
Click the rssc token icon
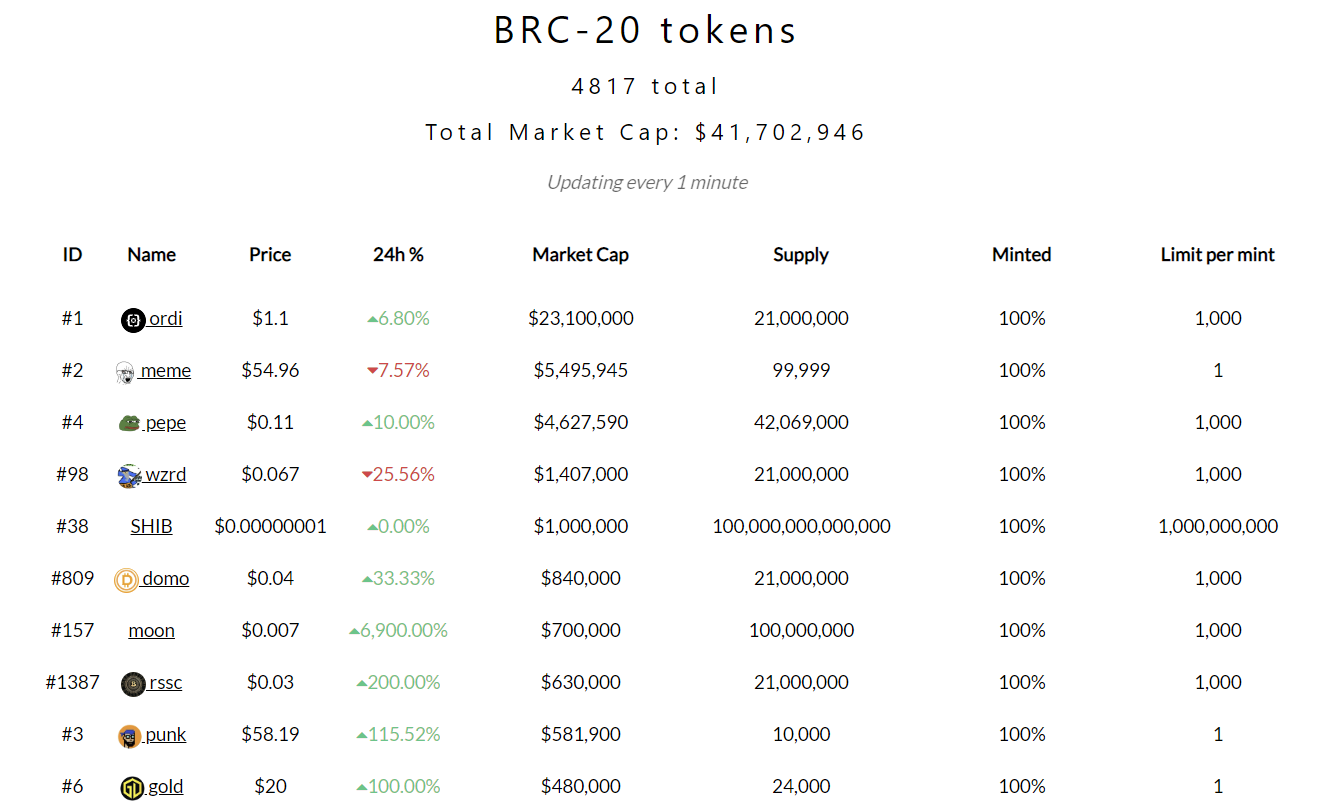(133, 684)
